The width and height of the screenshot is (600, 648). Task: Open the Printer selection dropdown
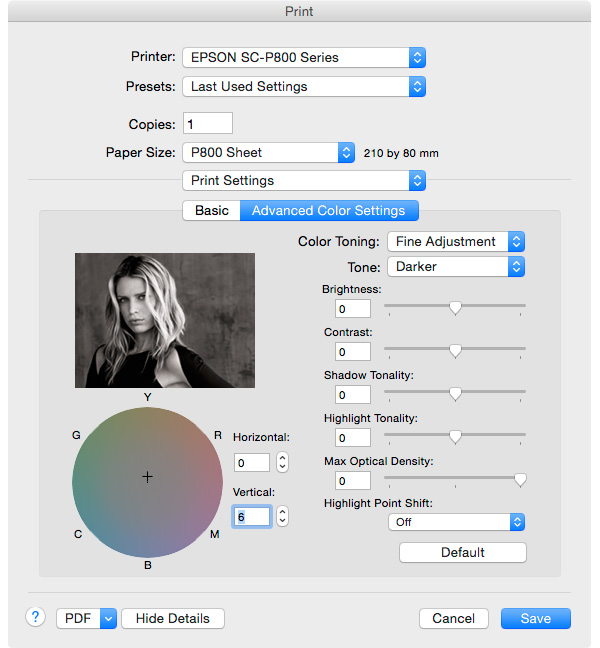click(x=303, y=58)
